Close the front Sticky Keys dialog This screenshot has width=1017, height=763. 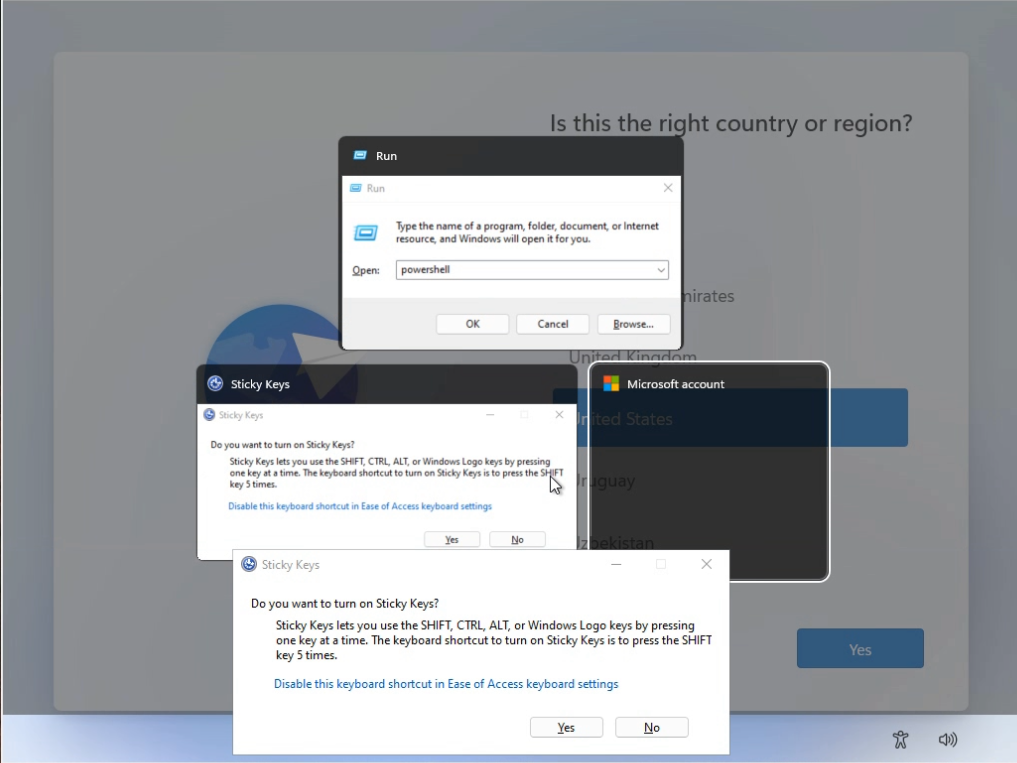[x=706, y=564]
